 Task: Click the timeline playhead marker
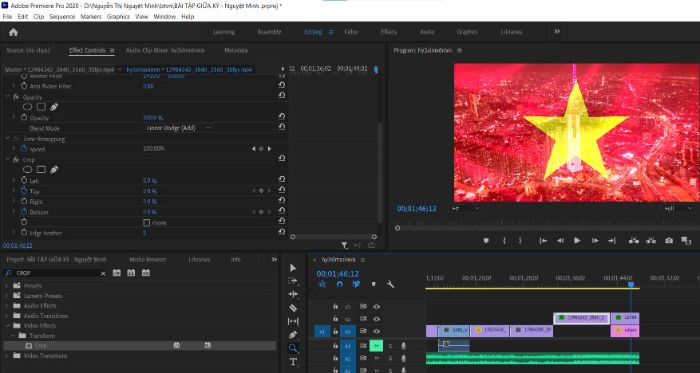point(631,284)
